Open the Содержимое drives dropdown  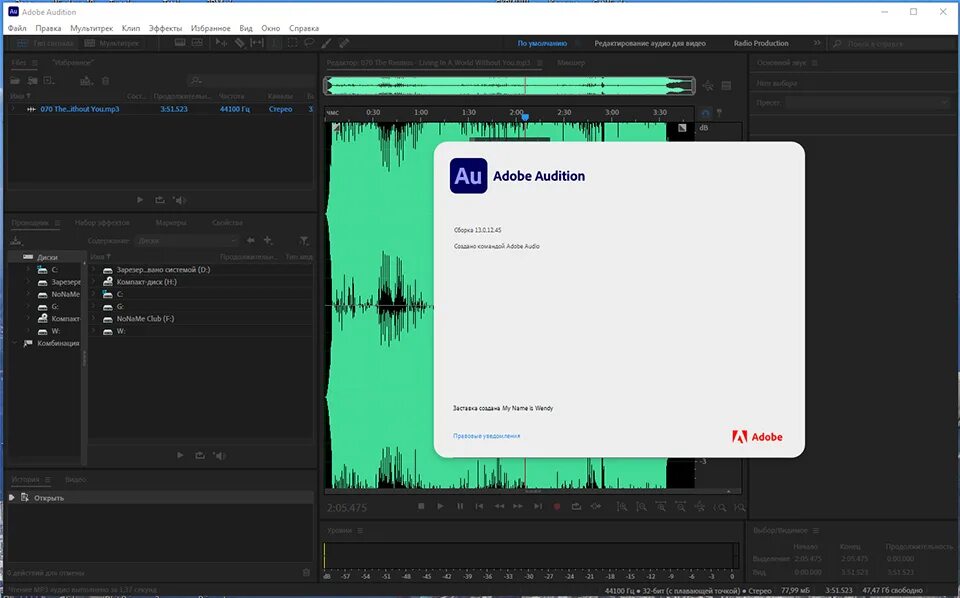187,241
